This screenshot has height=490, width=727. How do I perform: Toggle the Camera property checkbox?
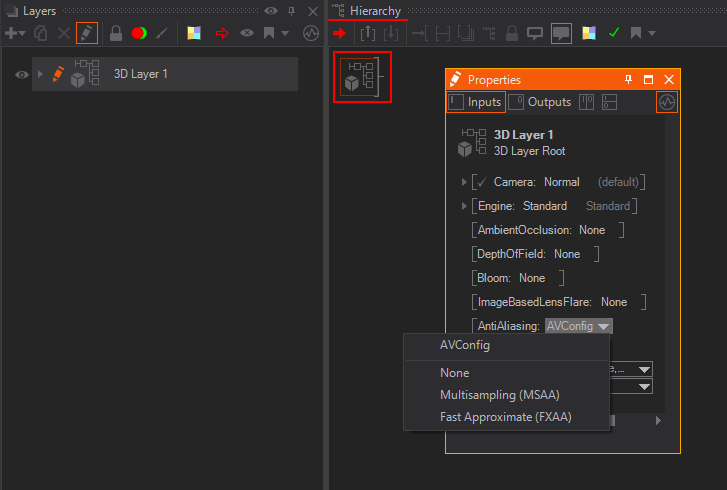point(481,182)
